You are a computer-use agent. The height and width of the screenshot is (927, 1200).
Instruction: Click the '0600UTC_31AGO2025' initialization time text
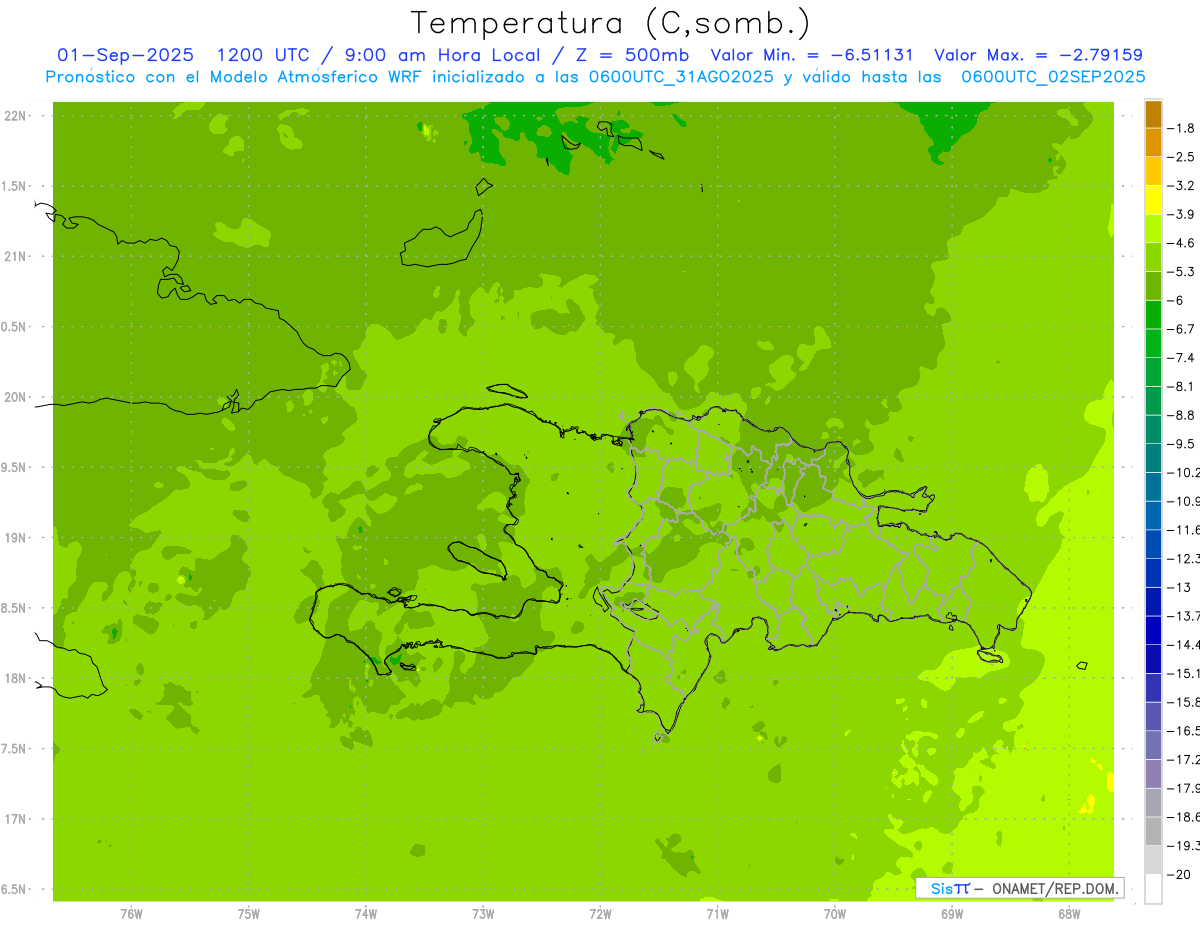(682, 77)
